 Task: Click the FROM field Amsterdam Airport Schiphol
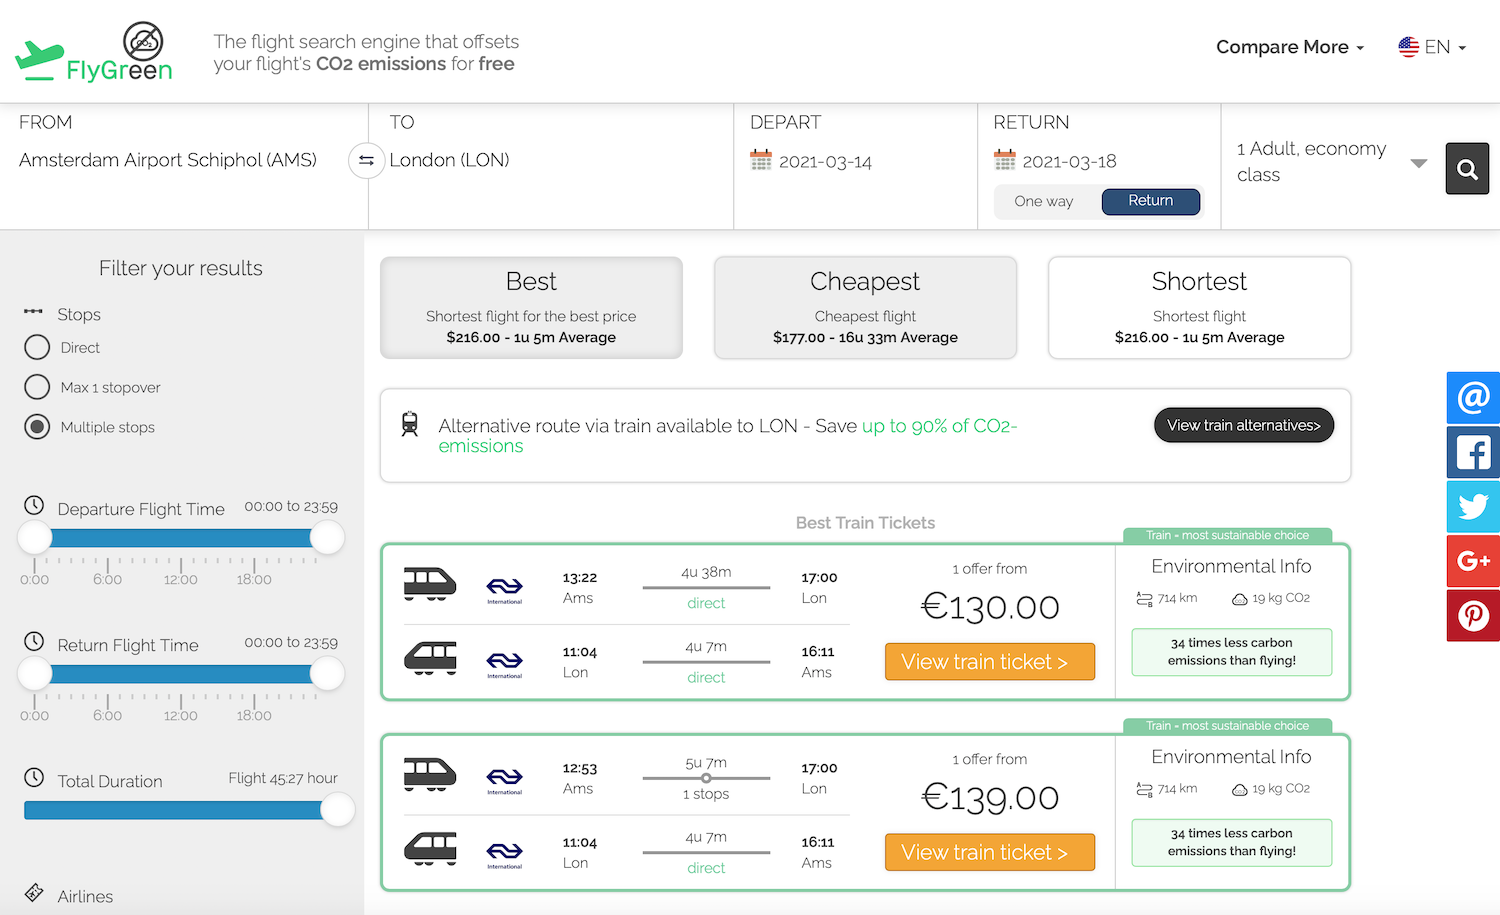(168, 160)
